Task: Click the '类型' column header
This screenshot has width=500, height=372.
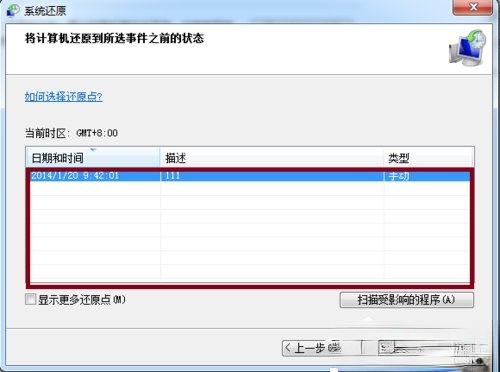Action: coord(428,157)
